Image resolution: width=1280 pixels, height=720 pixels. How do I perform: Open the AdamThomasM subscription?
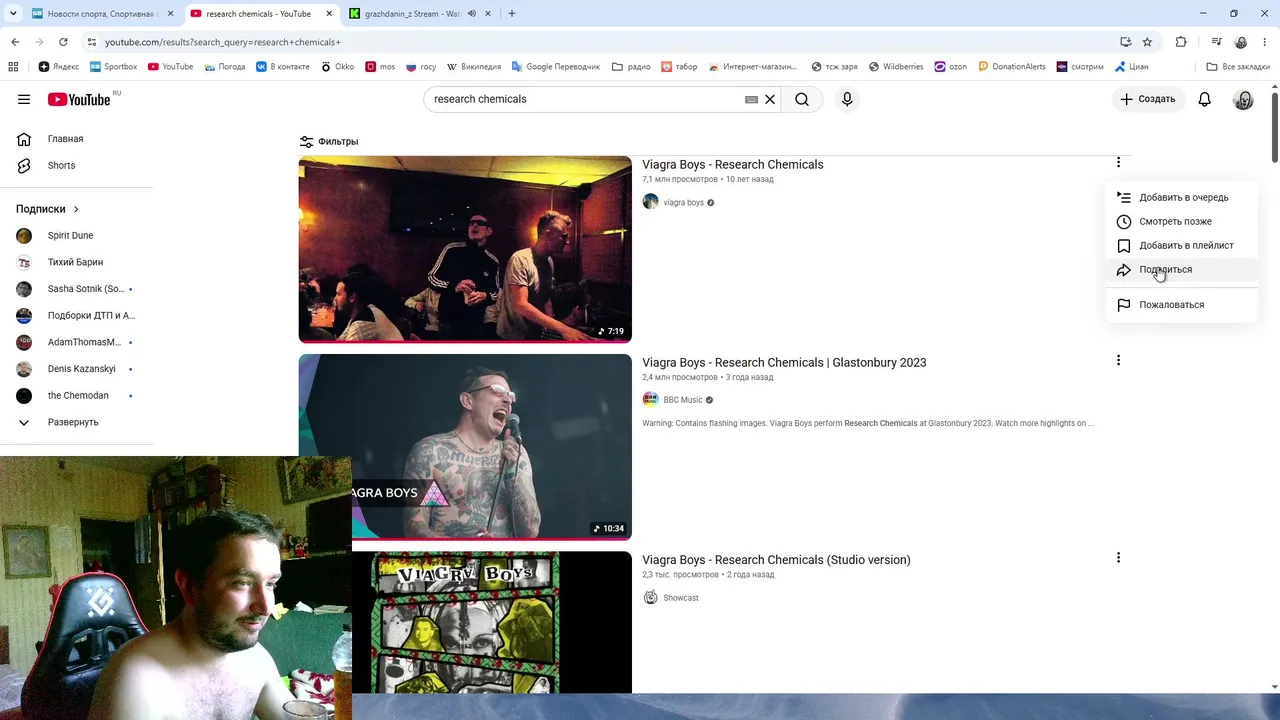point(77,342)
